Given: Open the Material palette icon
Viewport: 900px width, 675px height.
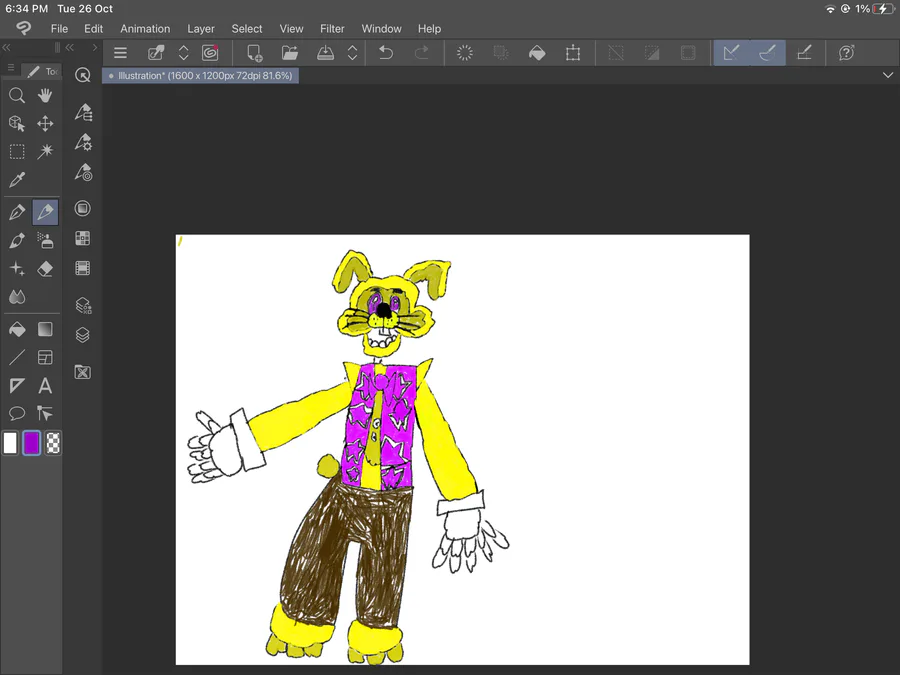Looking at the screenshot, I should pyautogui.click(x=83, y=372).
